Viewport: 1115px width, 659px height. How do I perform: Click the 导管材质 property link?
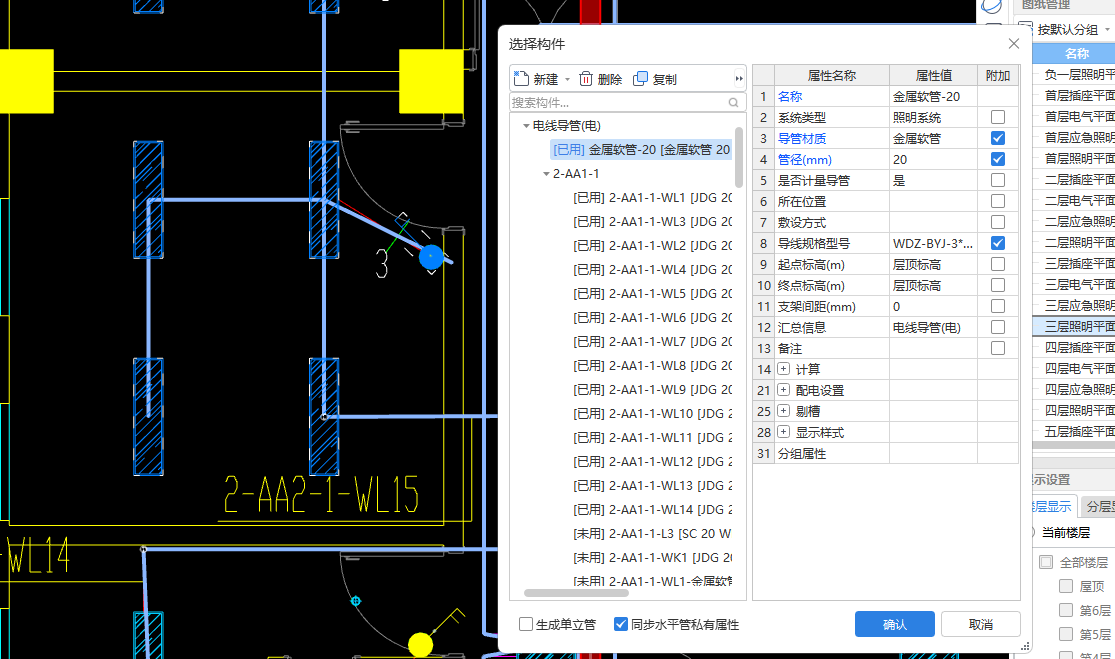coord(801,139)
